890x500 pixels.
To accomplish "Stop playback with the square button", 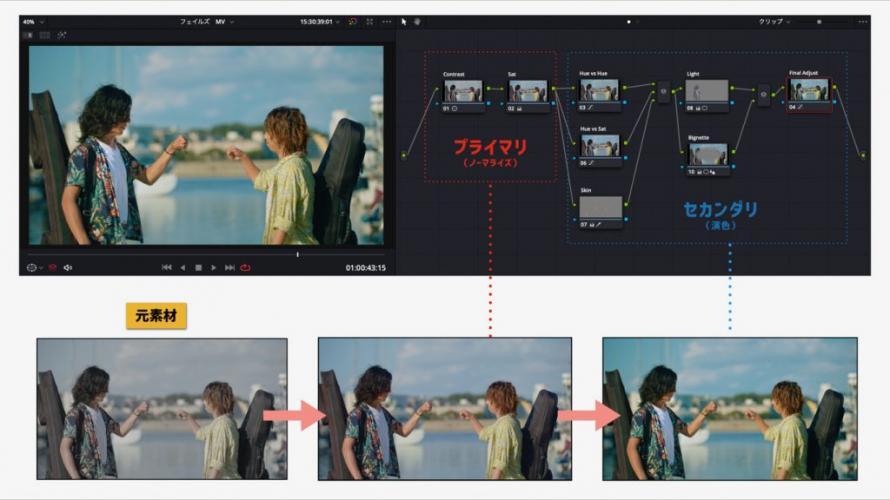I will [x=198, y=268].
